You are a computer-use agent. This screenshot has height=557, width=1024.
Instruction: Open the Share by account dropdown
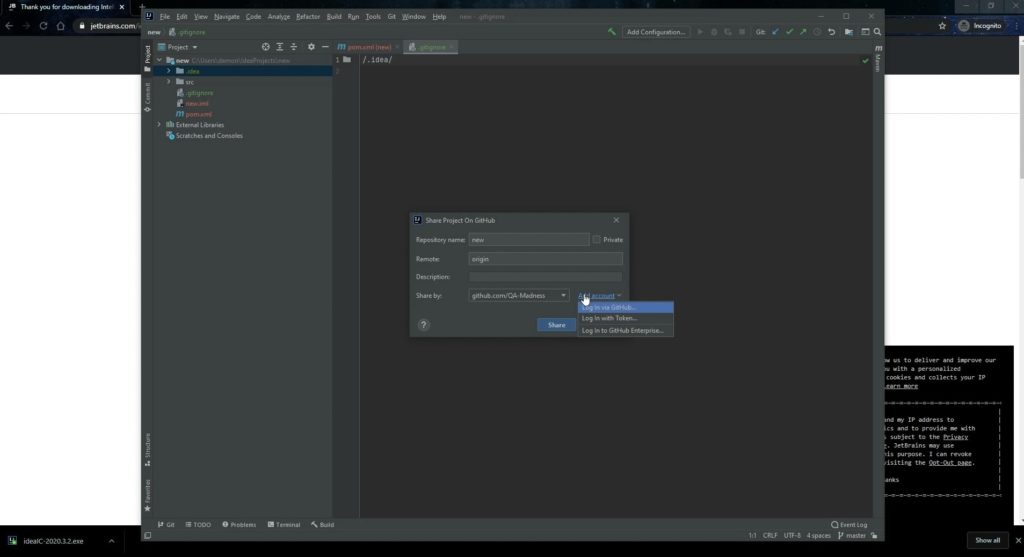pos(519,296)
